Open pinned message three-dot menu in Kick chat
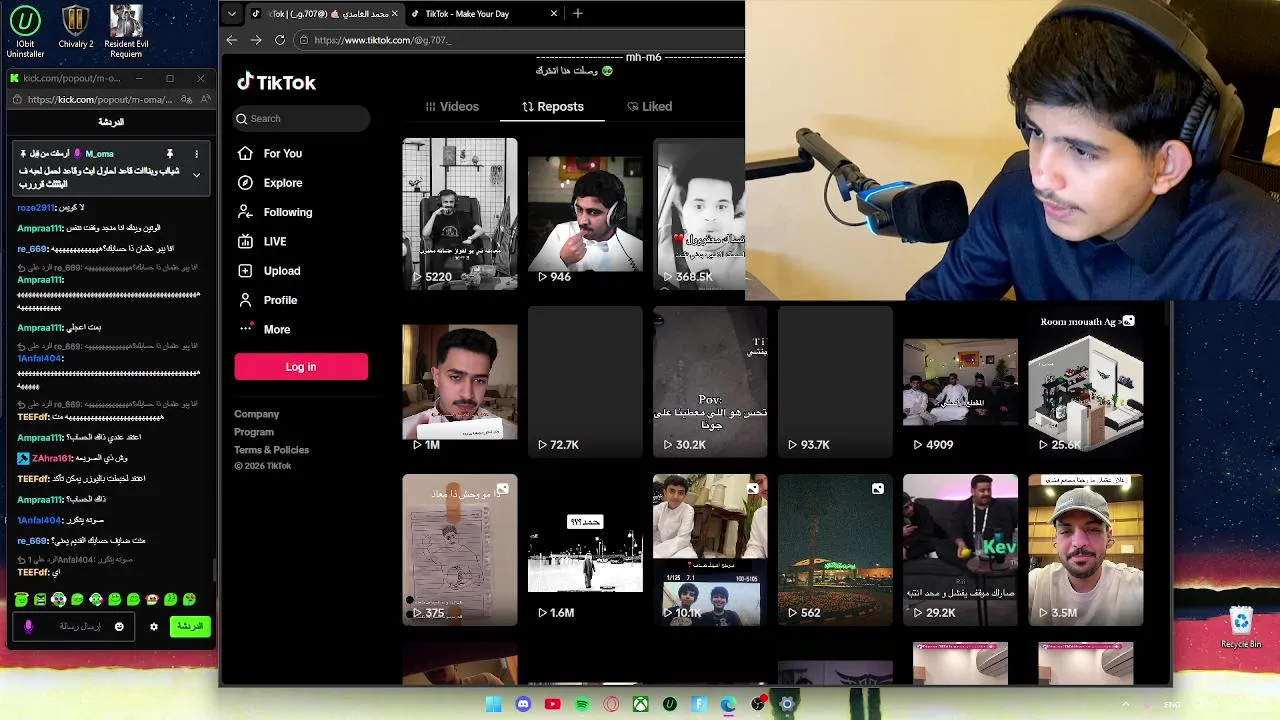1280x720 pixels. (196, 154)
